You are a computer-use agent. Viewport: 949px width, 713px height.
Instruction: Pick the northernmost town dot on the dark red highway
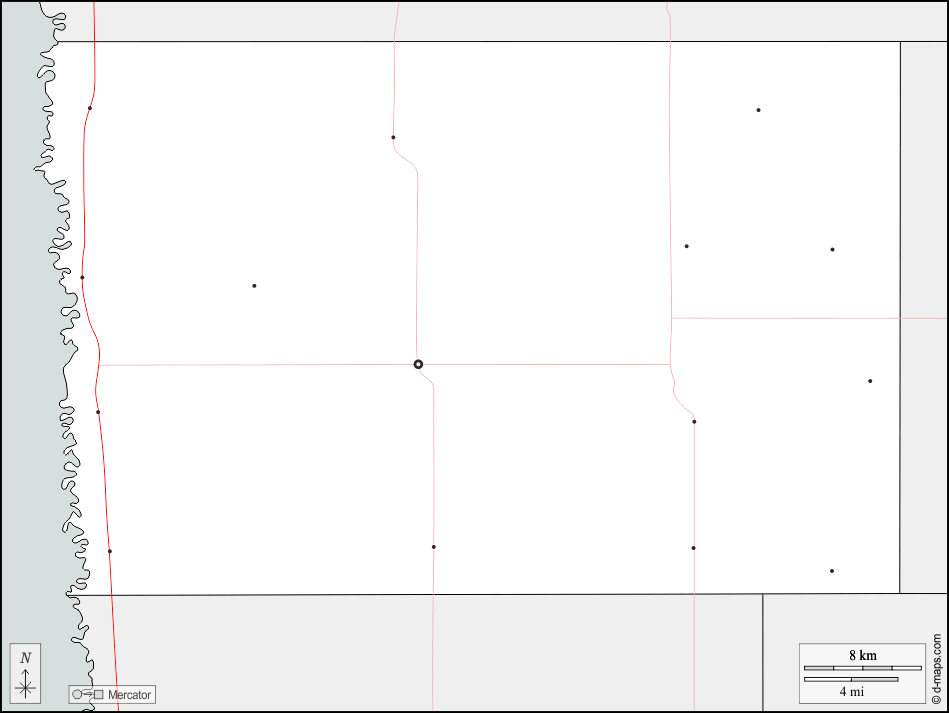coord(90,108)
